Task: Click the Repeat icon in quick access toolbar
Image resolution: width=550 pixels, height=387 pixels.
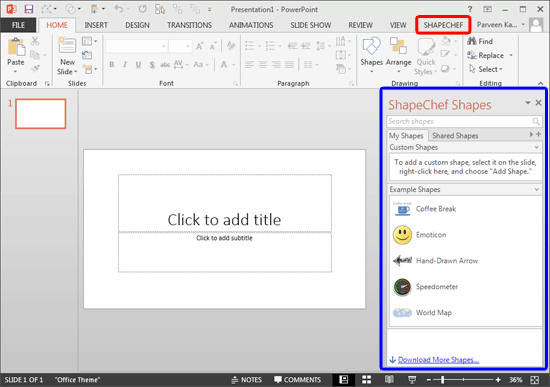Action: coord(142,9)
